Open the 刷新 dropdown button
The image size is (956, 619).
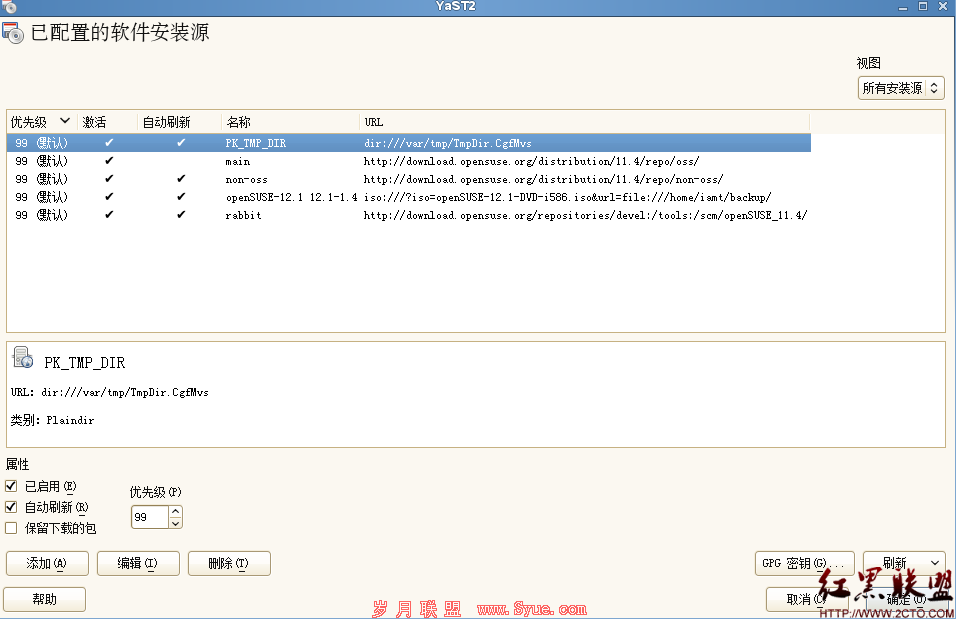tap(904, 563)
